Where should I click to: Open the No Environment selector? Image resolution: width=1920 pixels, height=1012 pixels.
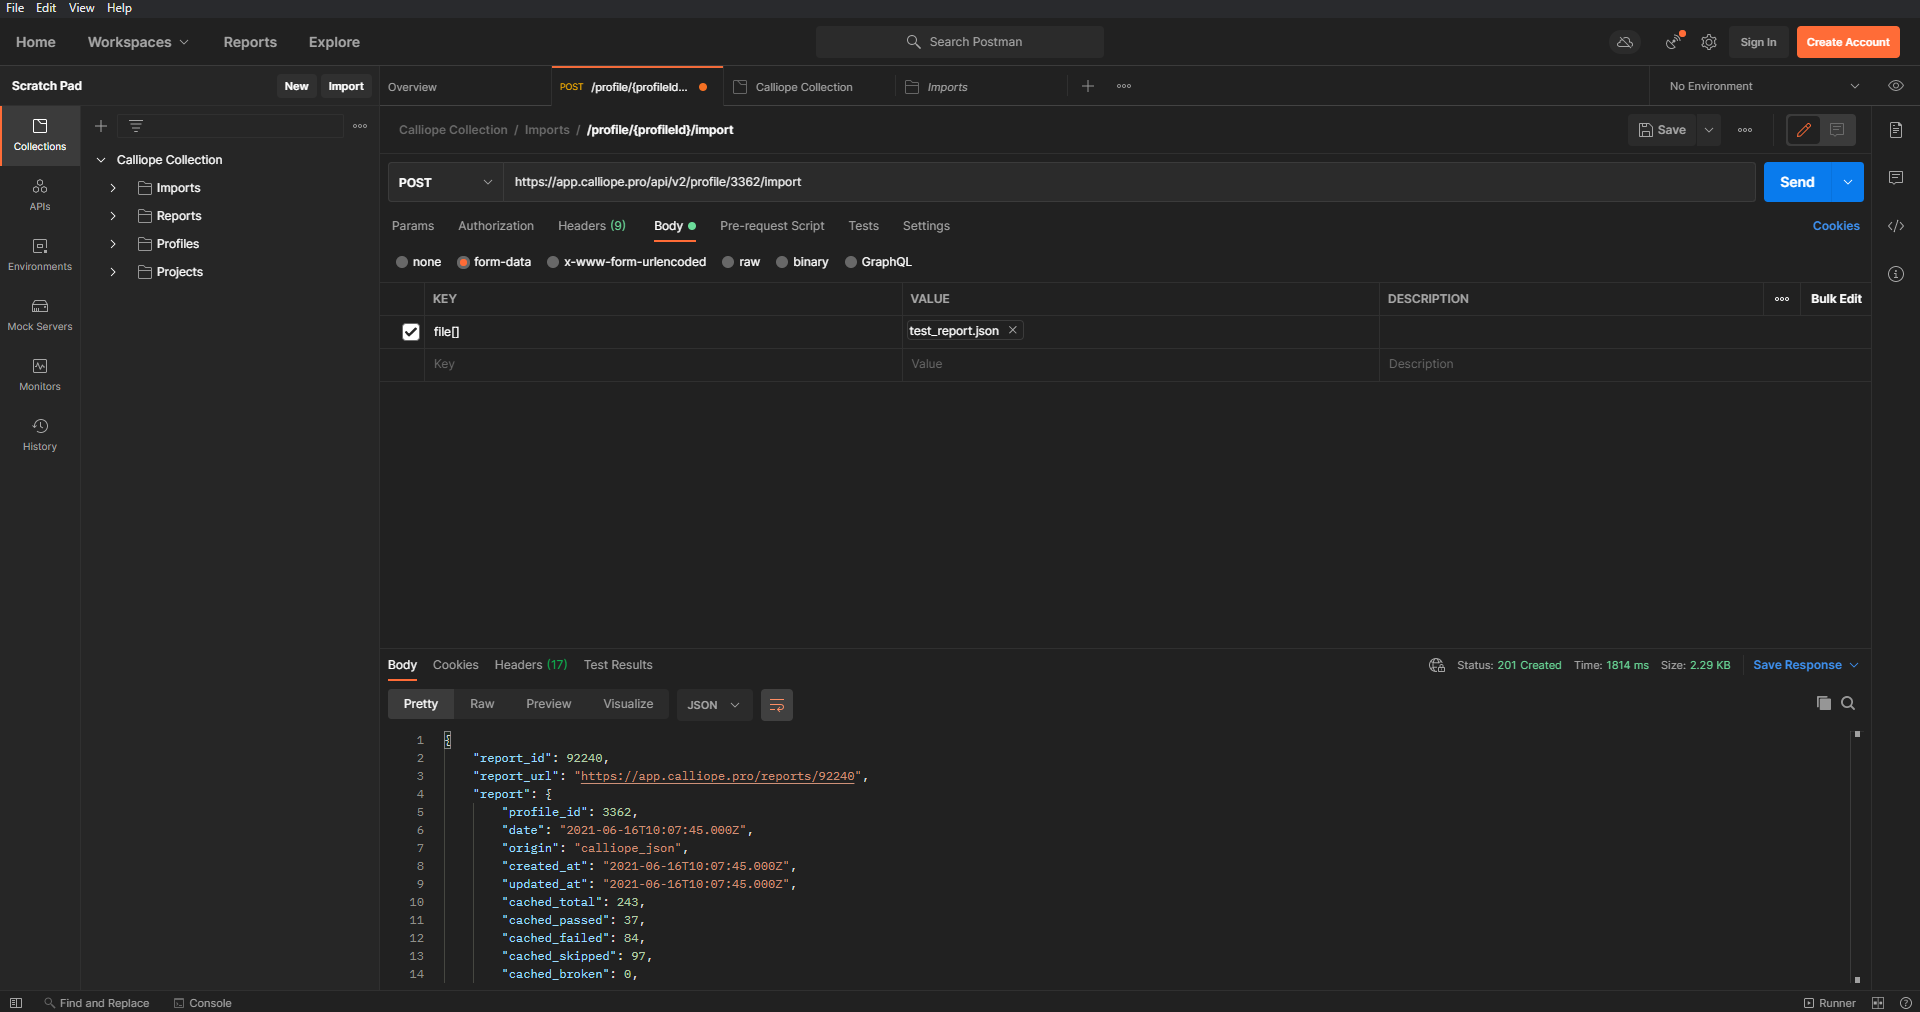click(1764, 86)
